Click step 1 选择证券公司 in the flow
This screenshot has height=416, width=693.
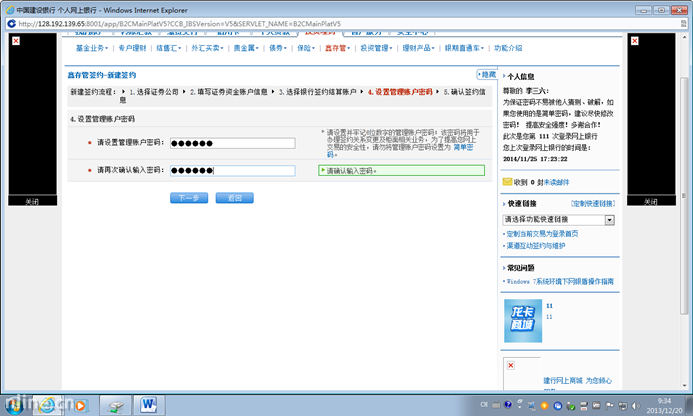pos(154,92)
